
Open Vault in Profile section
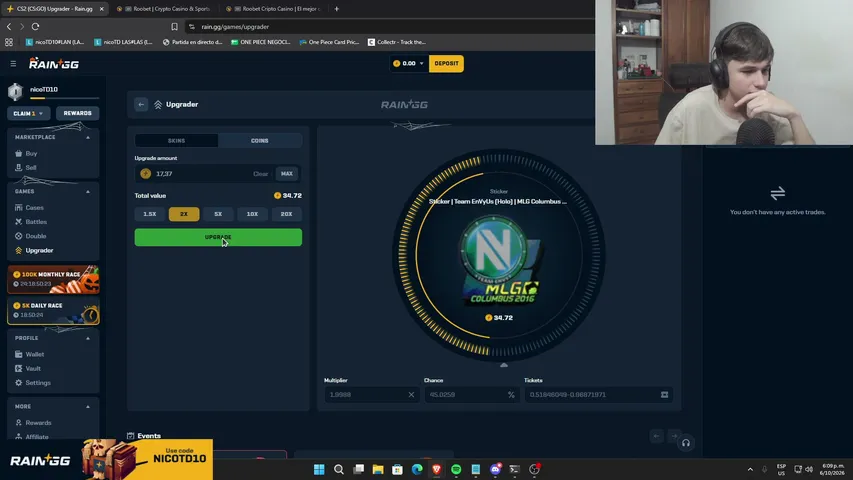pyautogui.click(x=33, y=368)
